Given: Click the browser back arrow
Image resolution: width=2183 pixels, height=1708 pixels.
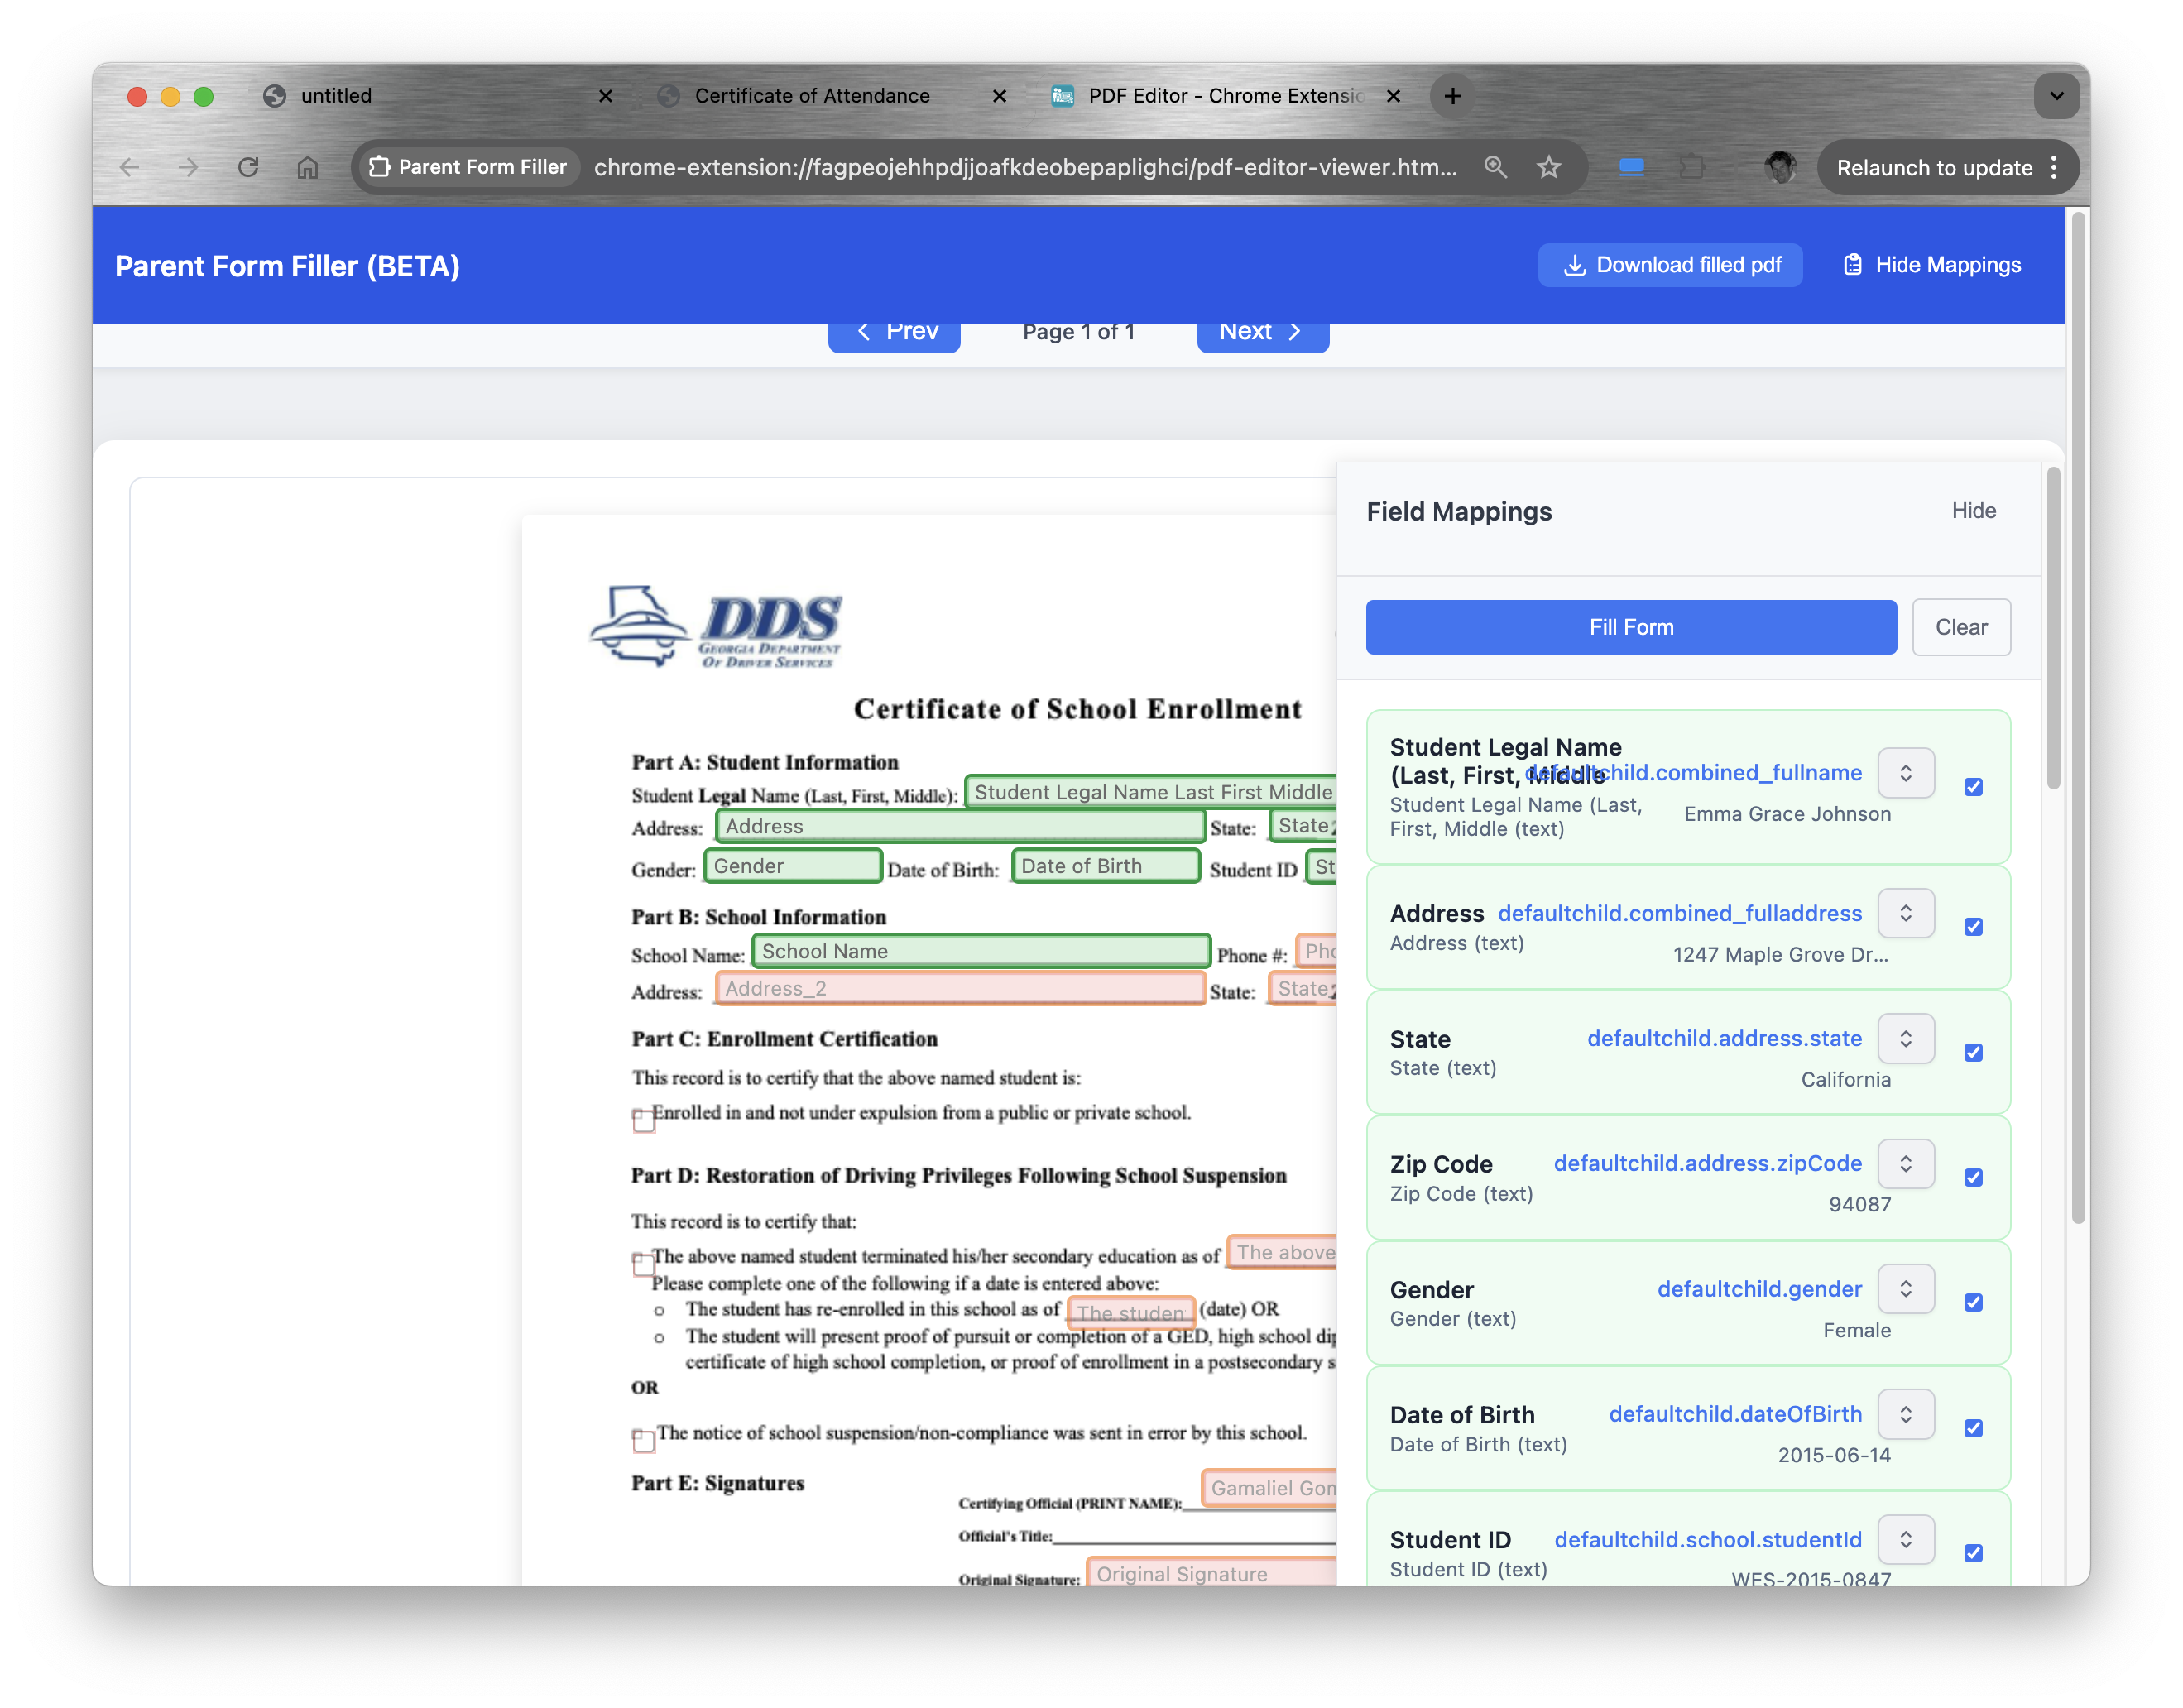Looking at the screenshot, I should (x=130, y=167).
